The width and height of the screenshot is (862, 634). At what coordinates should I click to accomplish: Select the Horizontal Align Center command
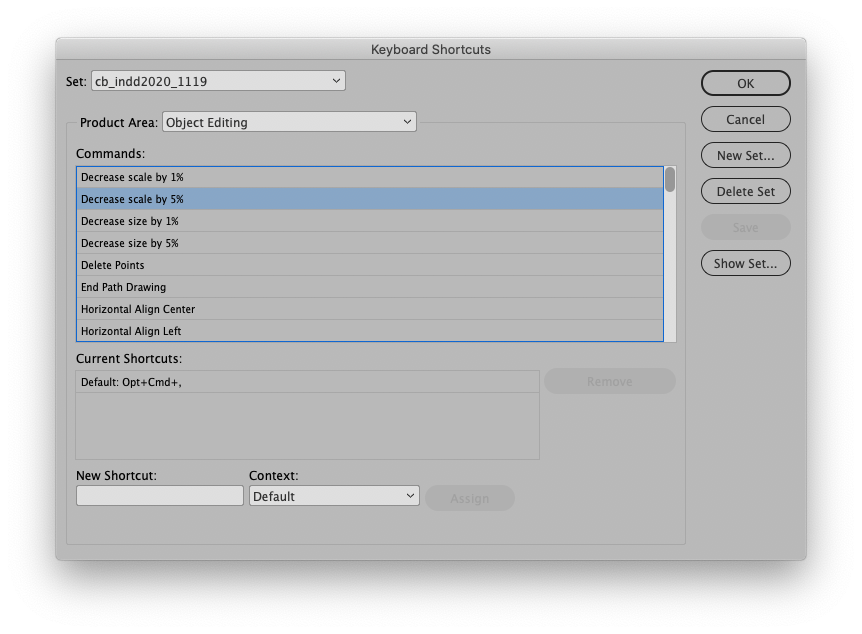coord(370,309)
